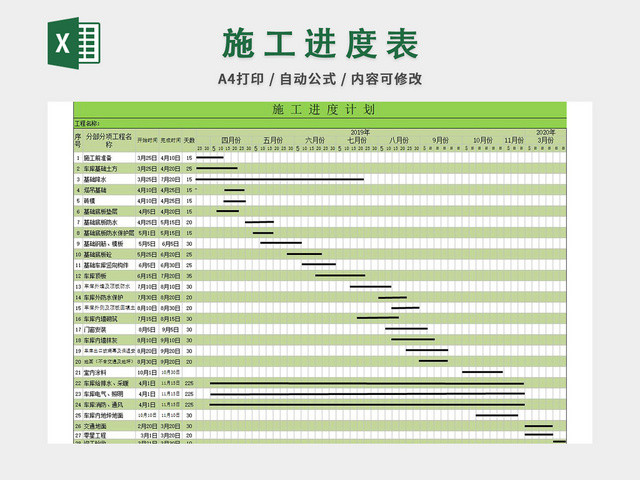This screenshot has height=480, width=640.
Task: Select the 车库基础土方 task name cell
Action: [109, 168]
